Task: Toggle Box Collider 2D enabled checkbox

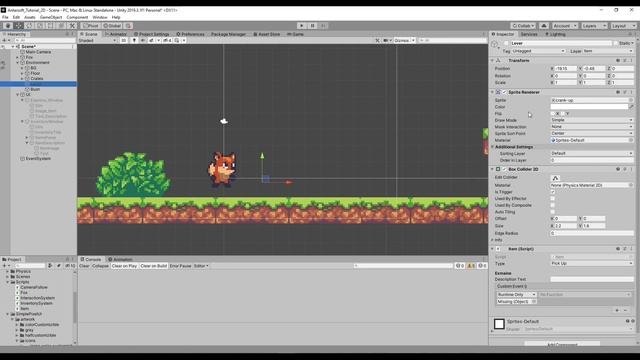Action: pyautogui.click(x=504, y=169)
